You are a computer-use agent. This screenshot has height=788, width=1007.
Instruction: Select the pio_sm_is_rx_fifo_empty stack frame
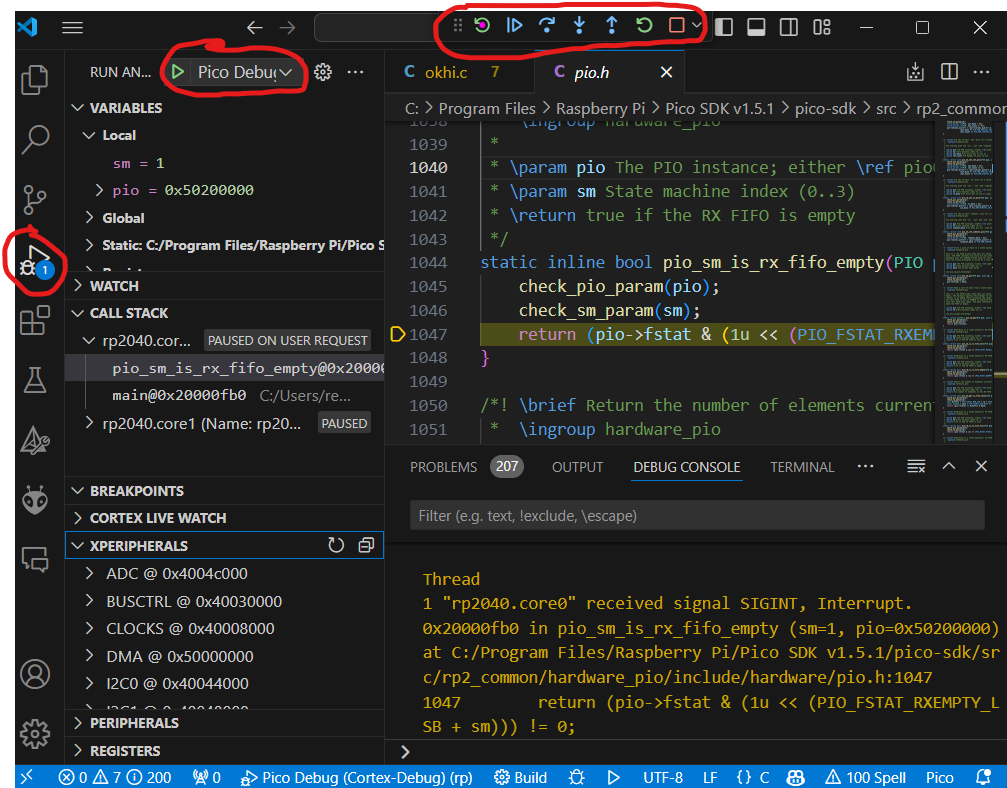click(x=225, y=368)
